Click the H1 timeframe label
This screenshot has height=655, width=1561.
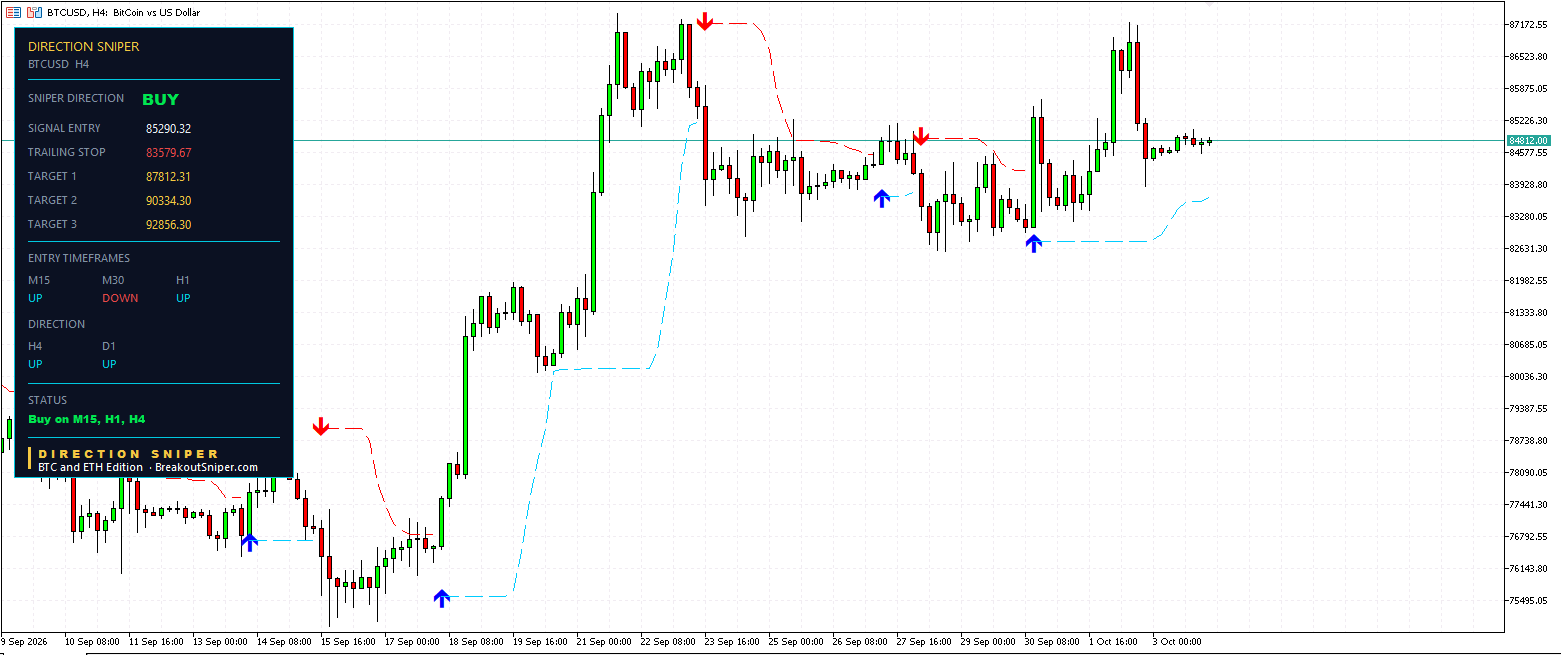point(183,280)
